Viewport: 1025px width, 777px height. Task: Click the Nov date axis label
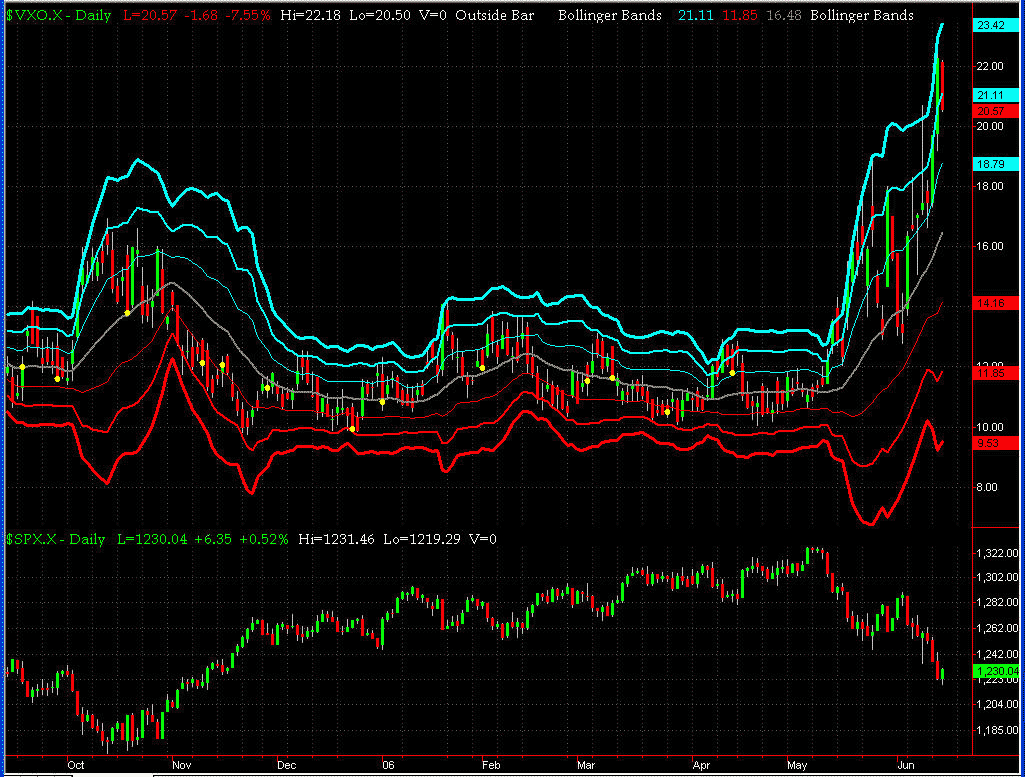coord(181,765)
